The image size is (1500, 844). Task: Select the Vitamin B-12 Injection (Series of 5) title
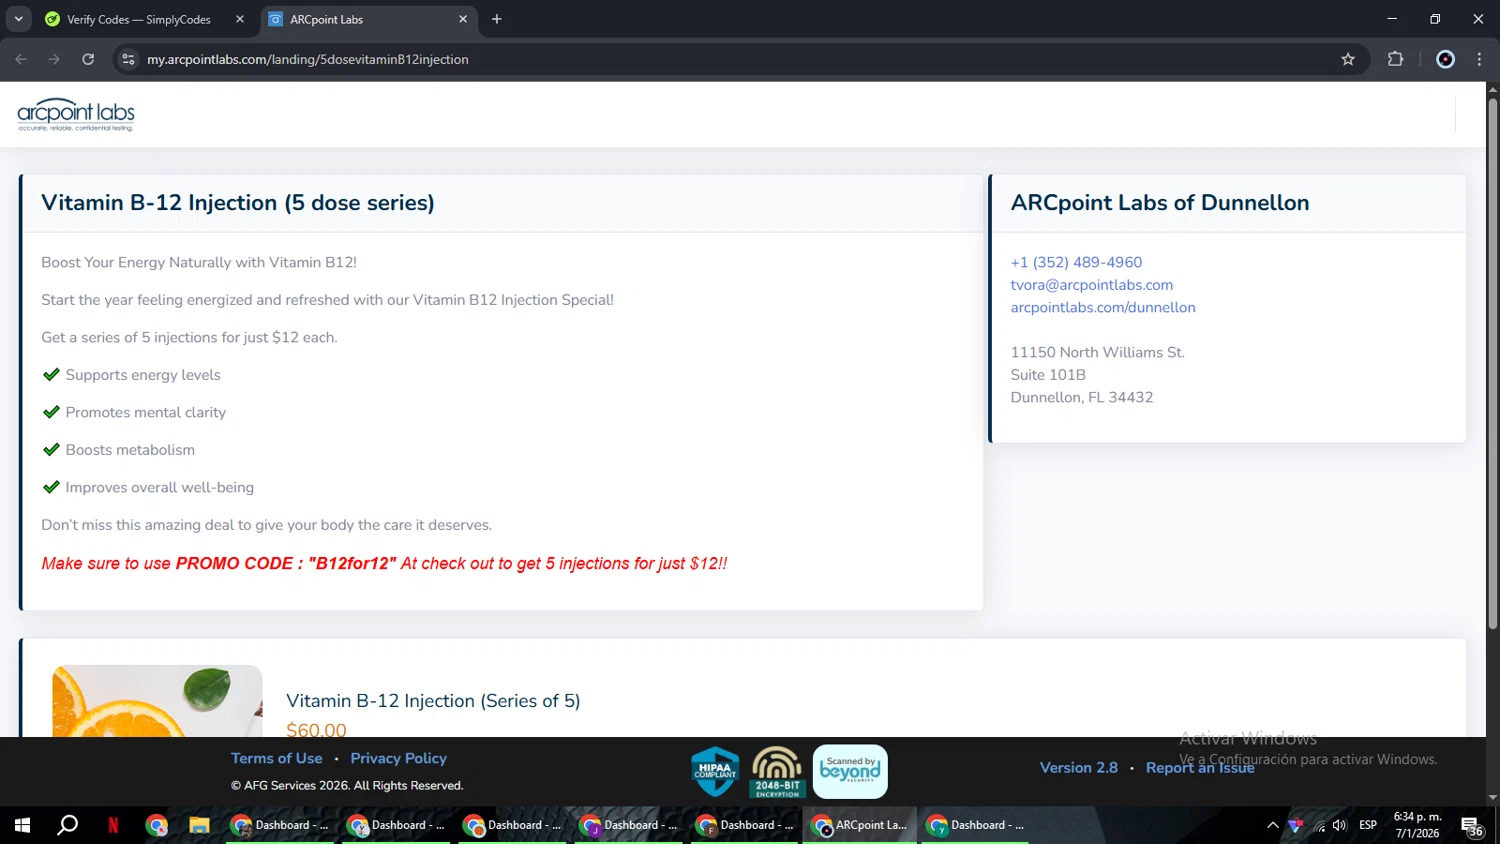click(433, 701)
